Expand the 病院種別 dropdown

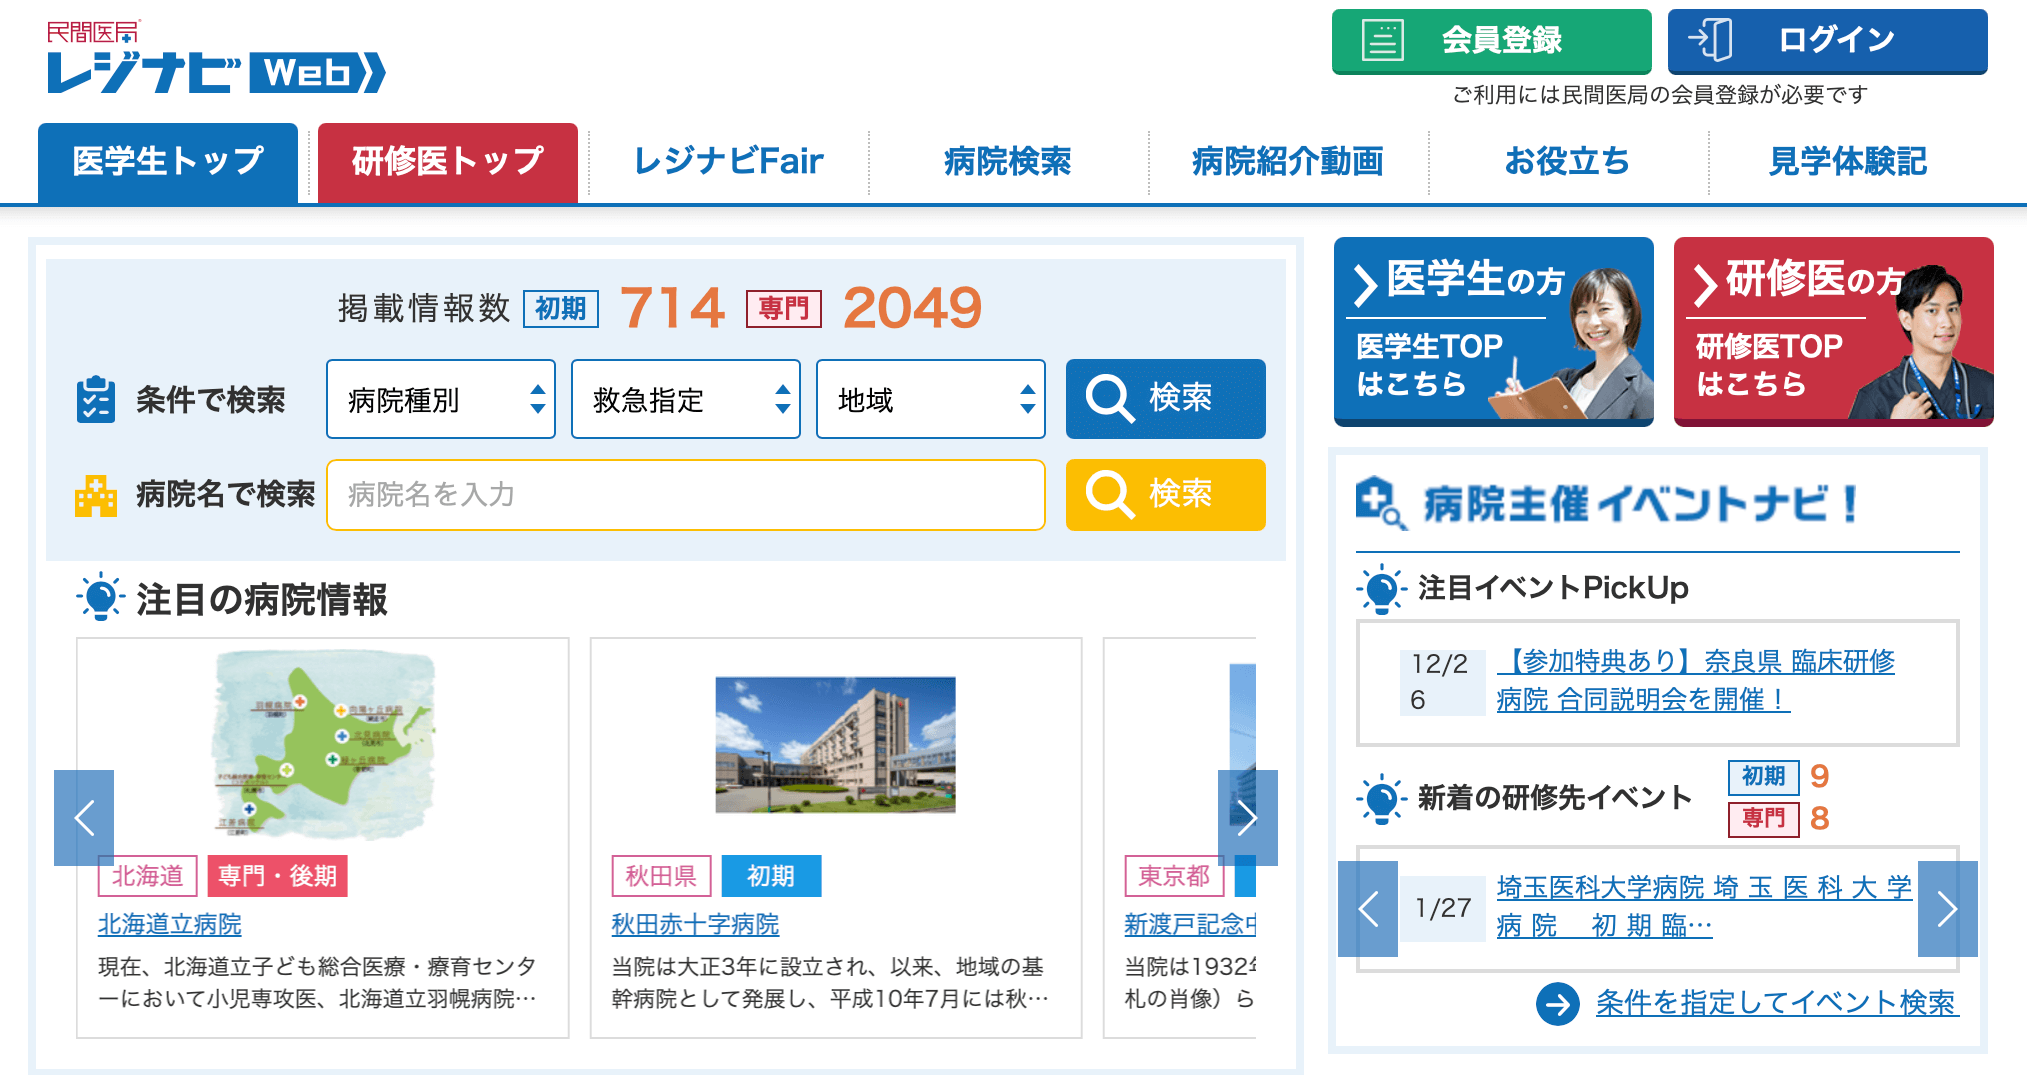tap(440, 400)
